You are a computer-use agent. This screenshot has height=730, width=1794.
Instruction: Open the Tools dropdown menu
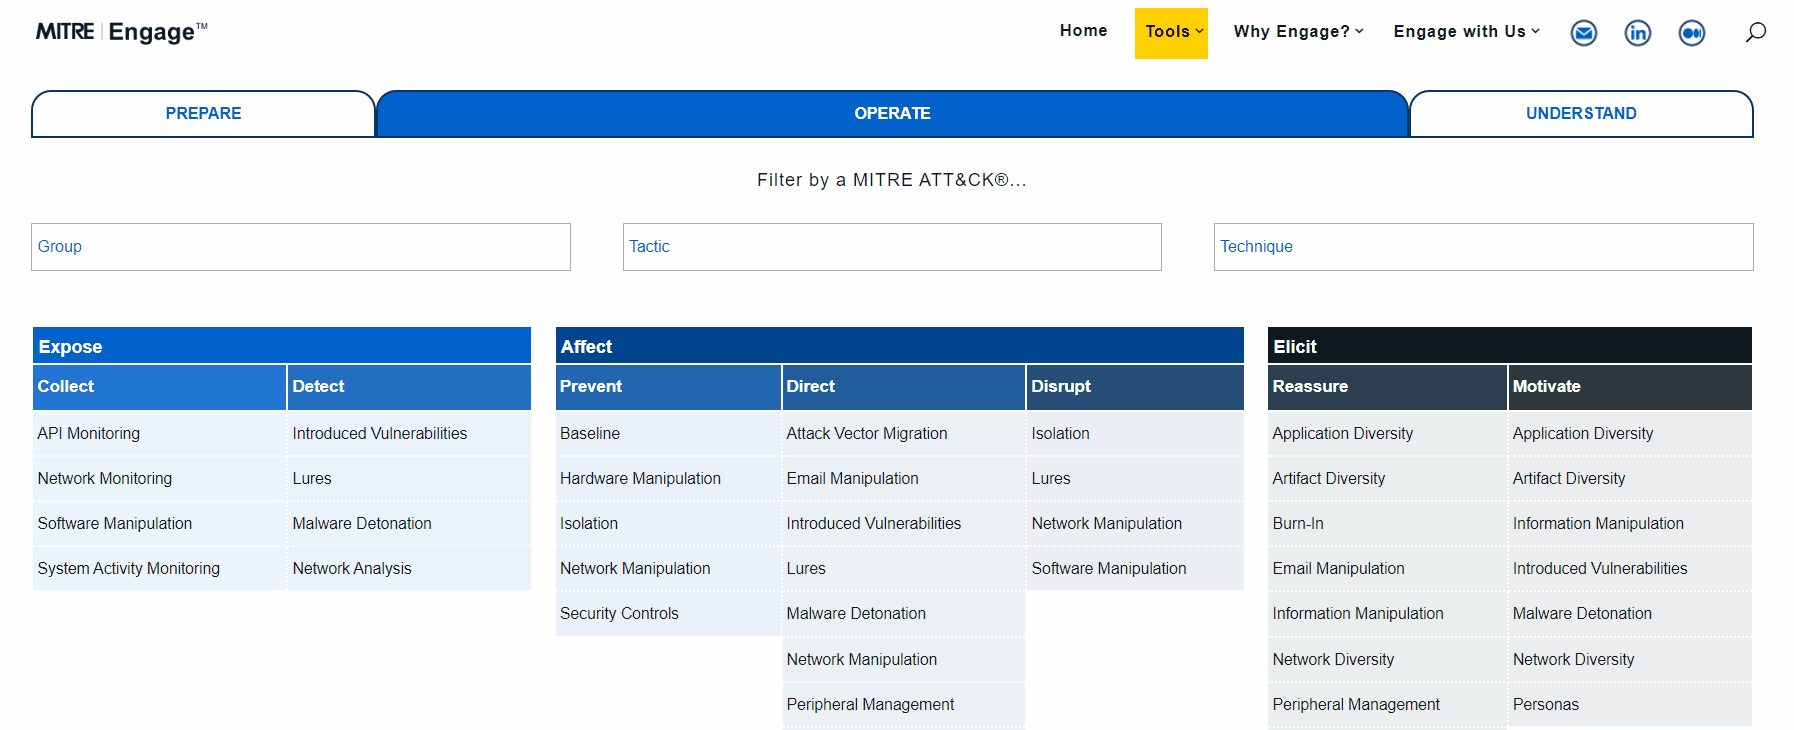point(1171,33)
